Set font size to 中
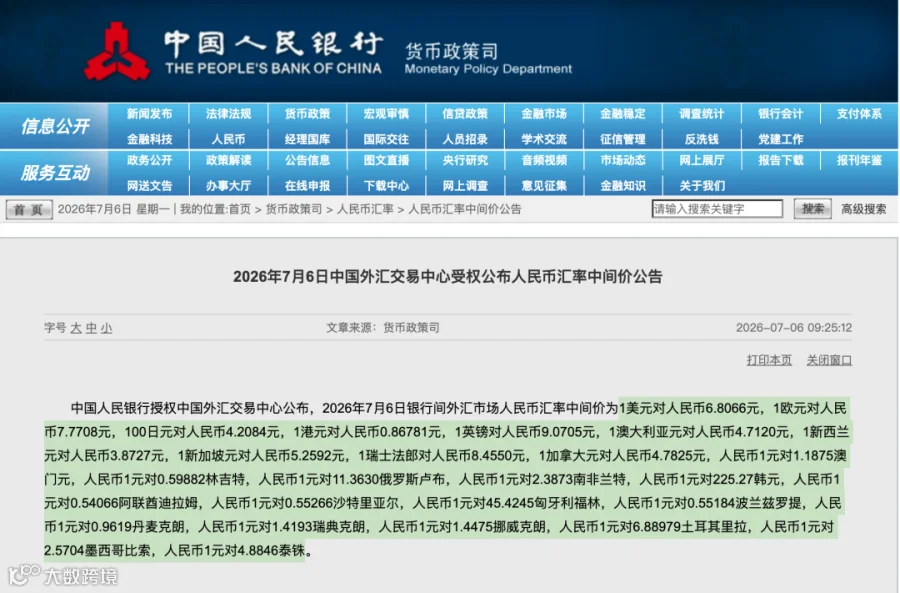The height and width of the screenshot is (593, 900). tap(91, 328)
